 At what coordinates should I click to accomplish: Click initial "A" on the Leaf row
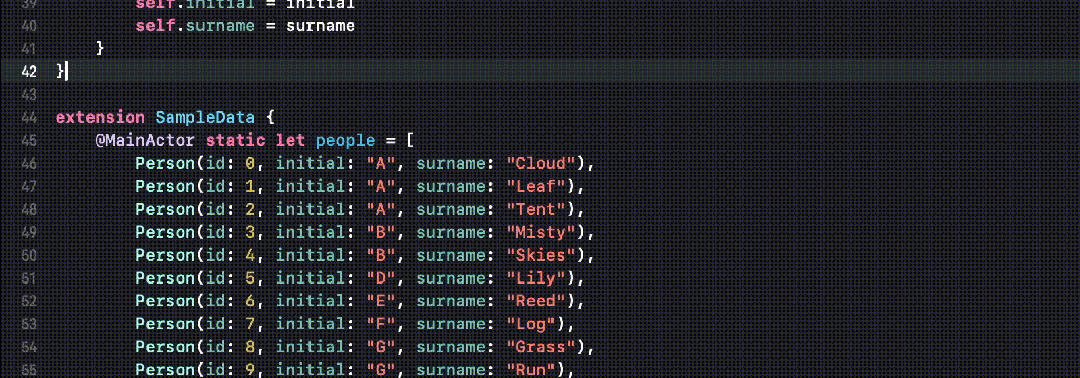380,187
